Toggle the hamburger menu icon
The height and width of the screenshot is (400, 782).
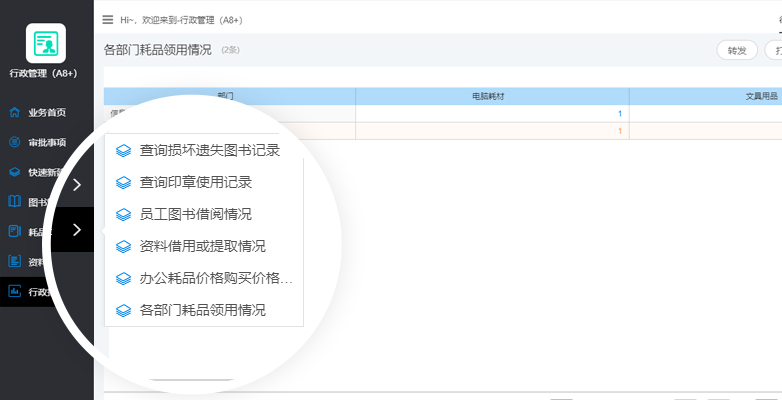pyautogui.click(x=108, y=20)
